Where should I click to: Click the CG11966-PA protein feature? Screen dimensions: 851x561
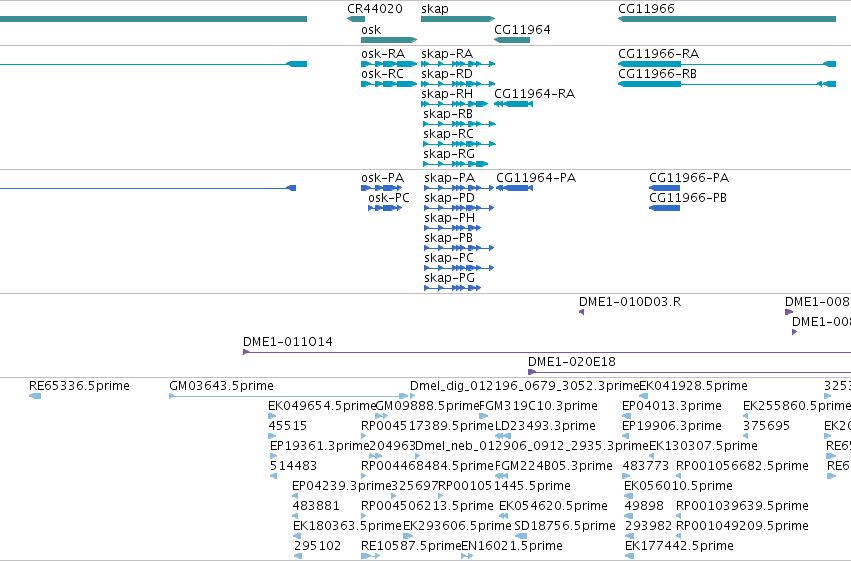(664, 188)
